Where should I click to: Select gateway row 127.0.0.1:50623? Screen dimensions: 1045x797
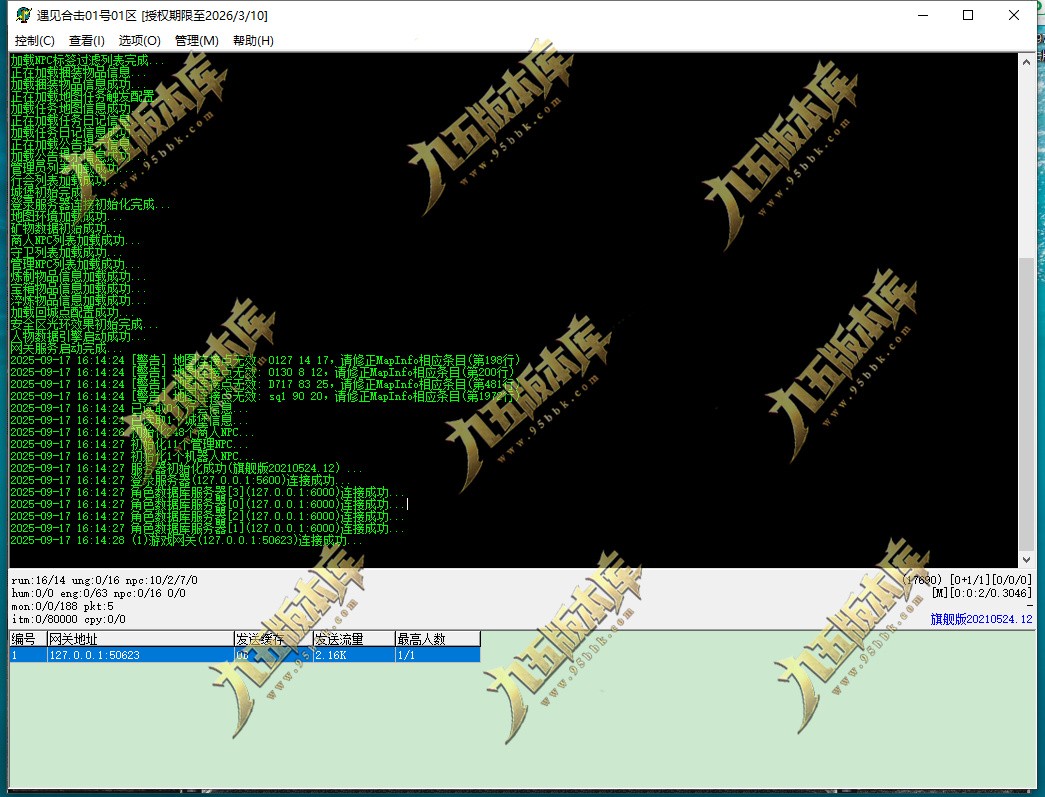[245, 655]
